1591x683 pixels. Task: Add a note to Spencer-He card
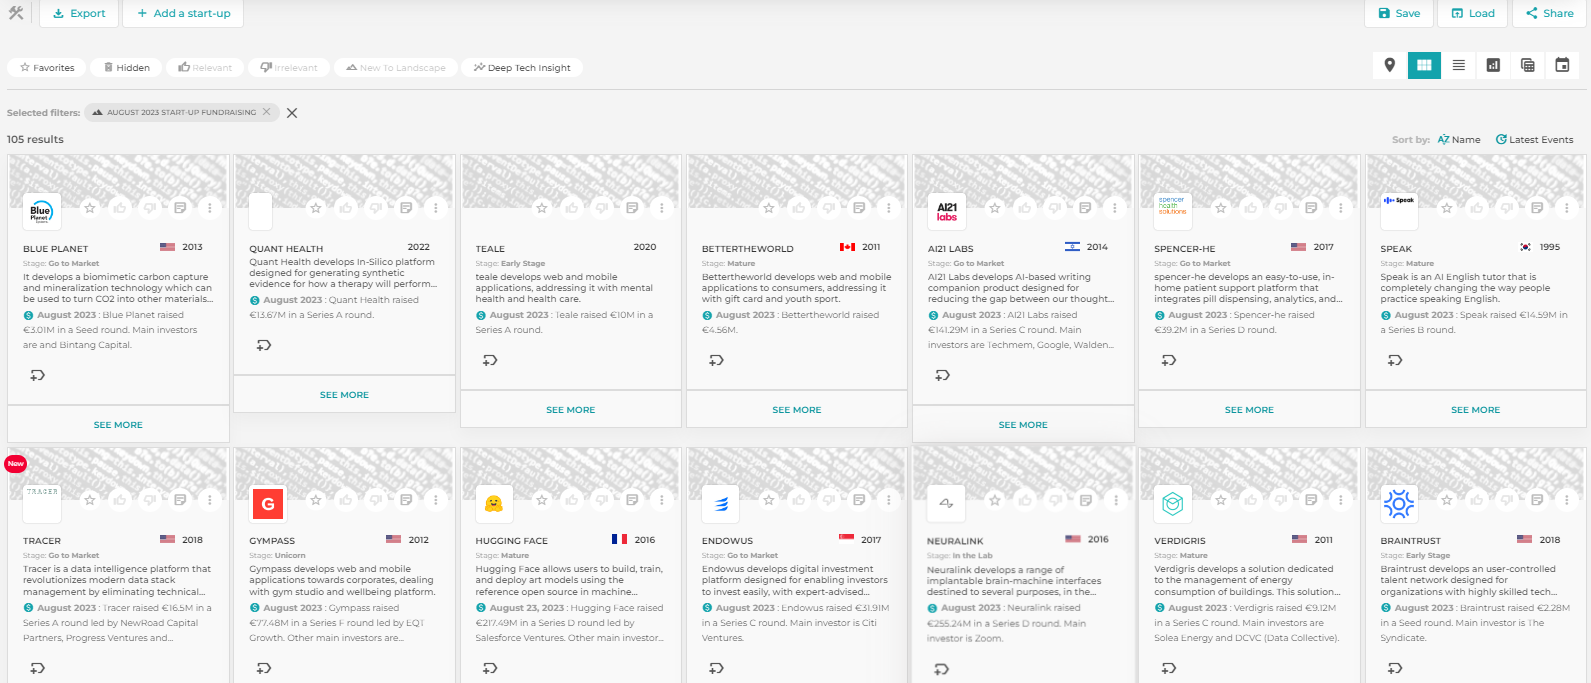tap(1311, 208)
